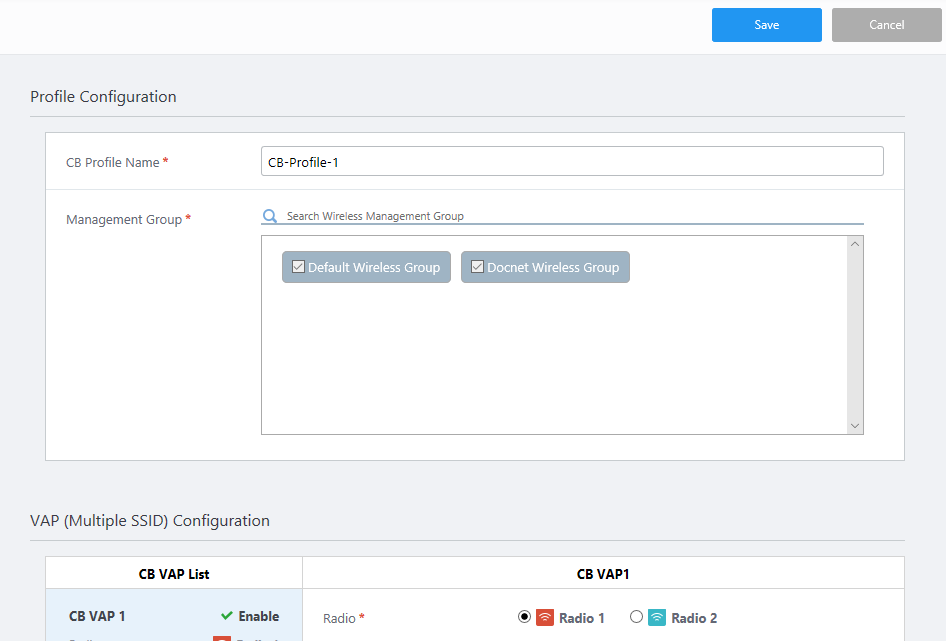The image size is (946, 641).
Task: Choose the Radio 2 radio button
Action: pyautogui.click(x=636, y=617)
